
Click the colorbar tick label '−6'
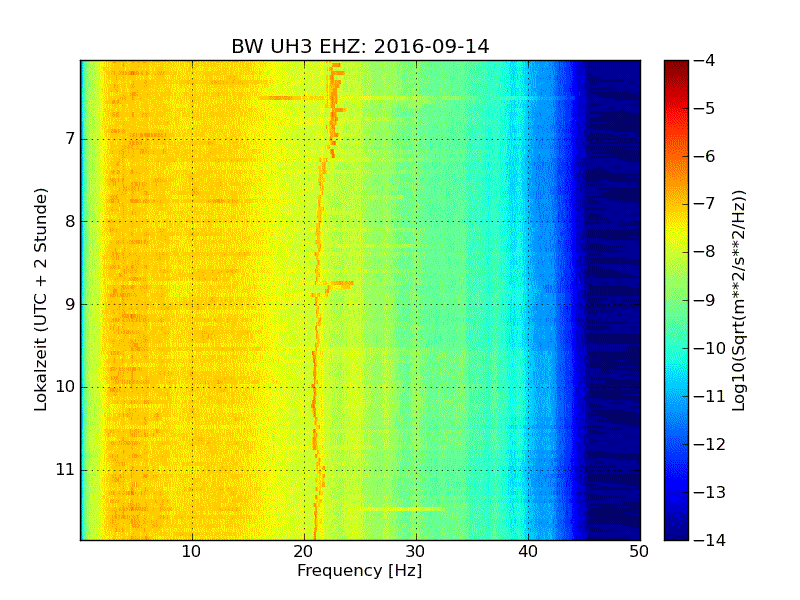(705, 156)
